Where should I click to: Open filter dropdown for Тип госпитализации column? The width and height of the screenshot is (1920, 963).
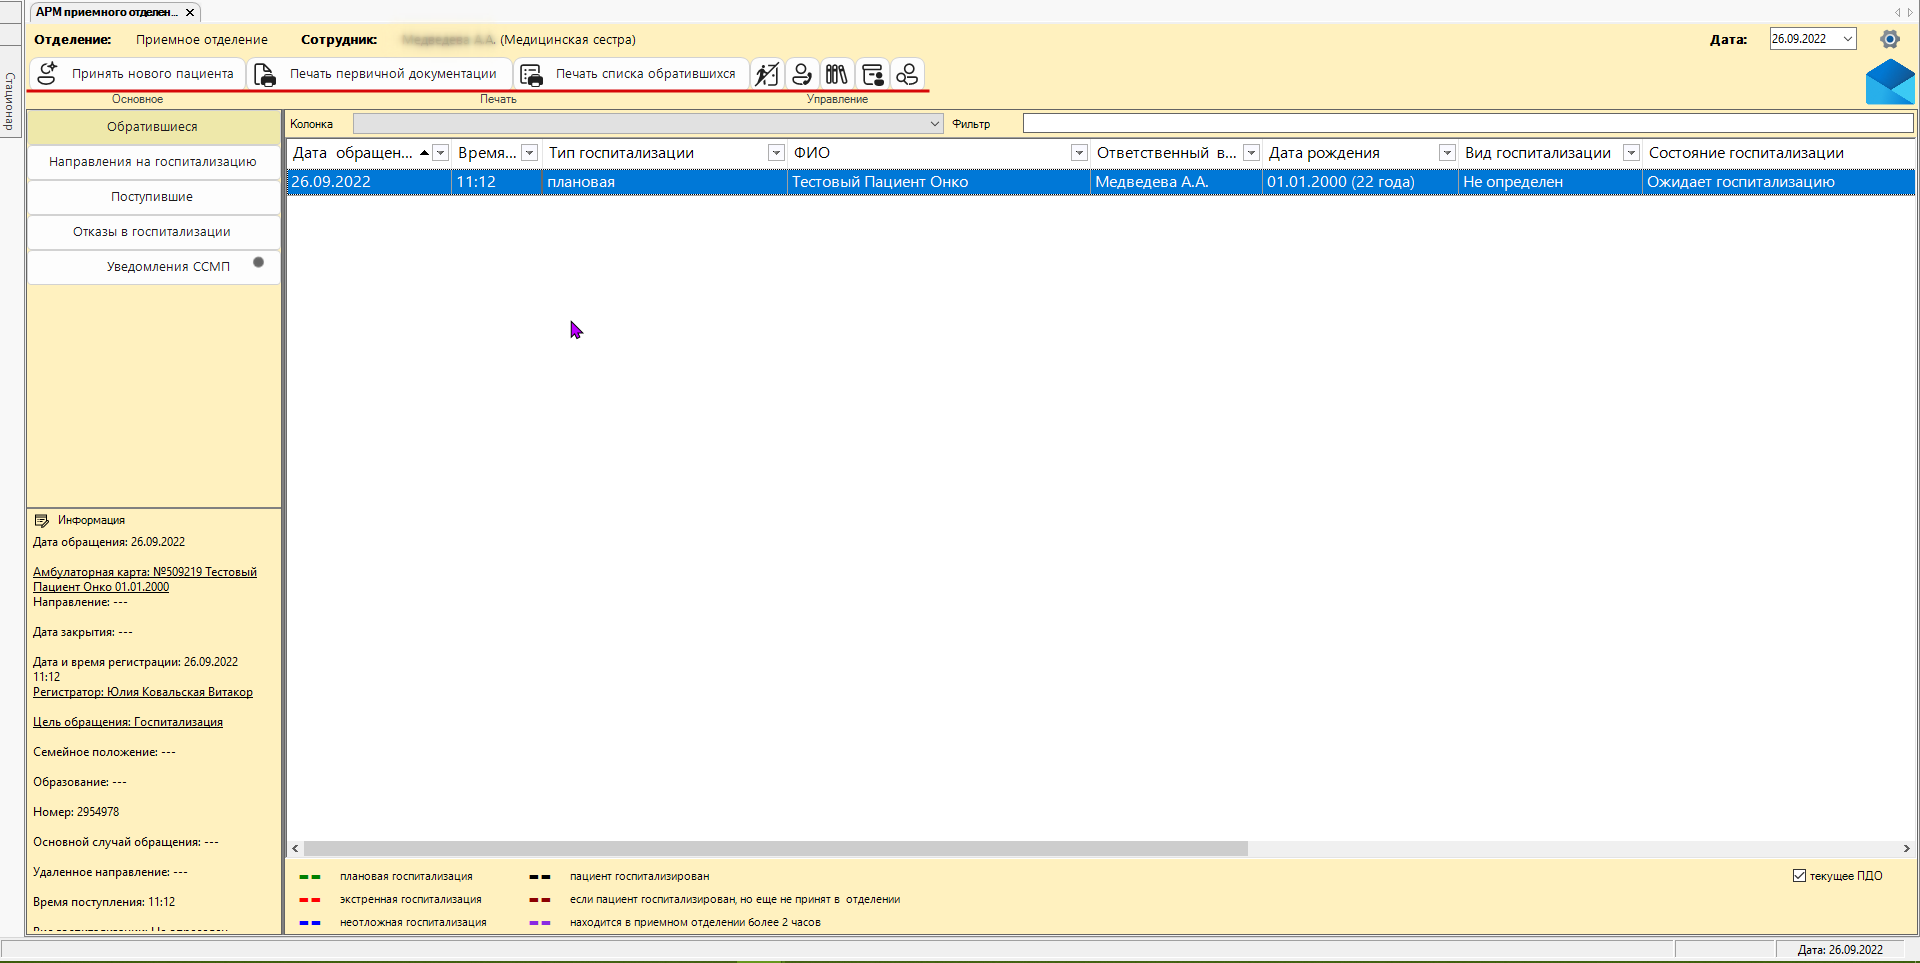pyautogui.click(x=776, y=153)
